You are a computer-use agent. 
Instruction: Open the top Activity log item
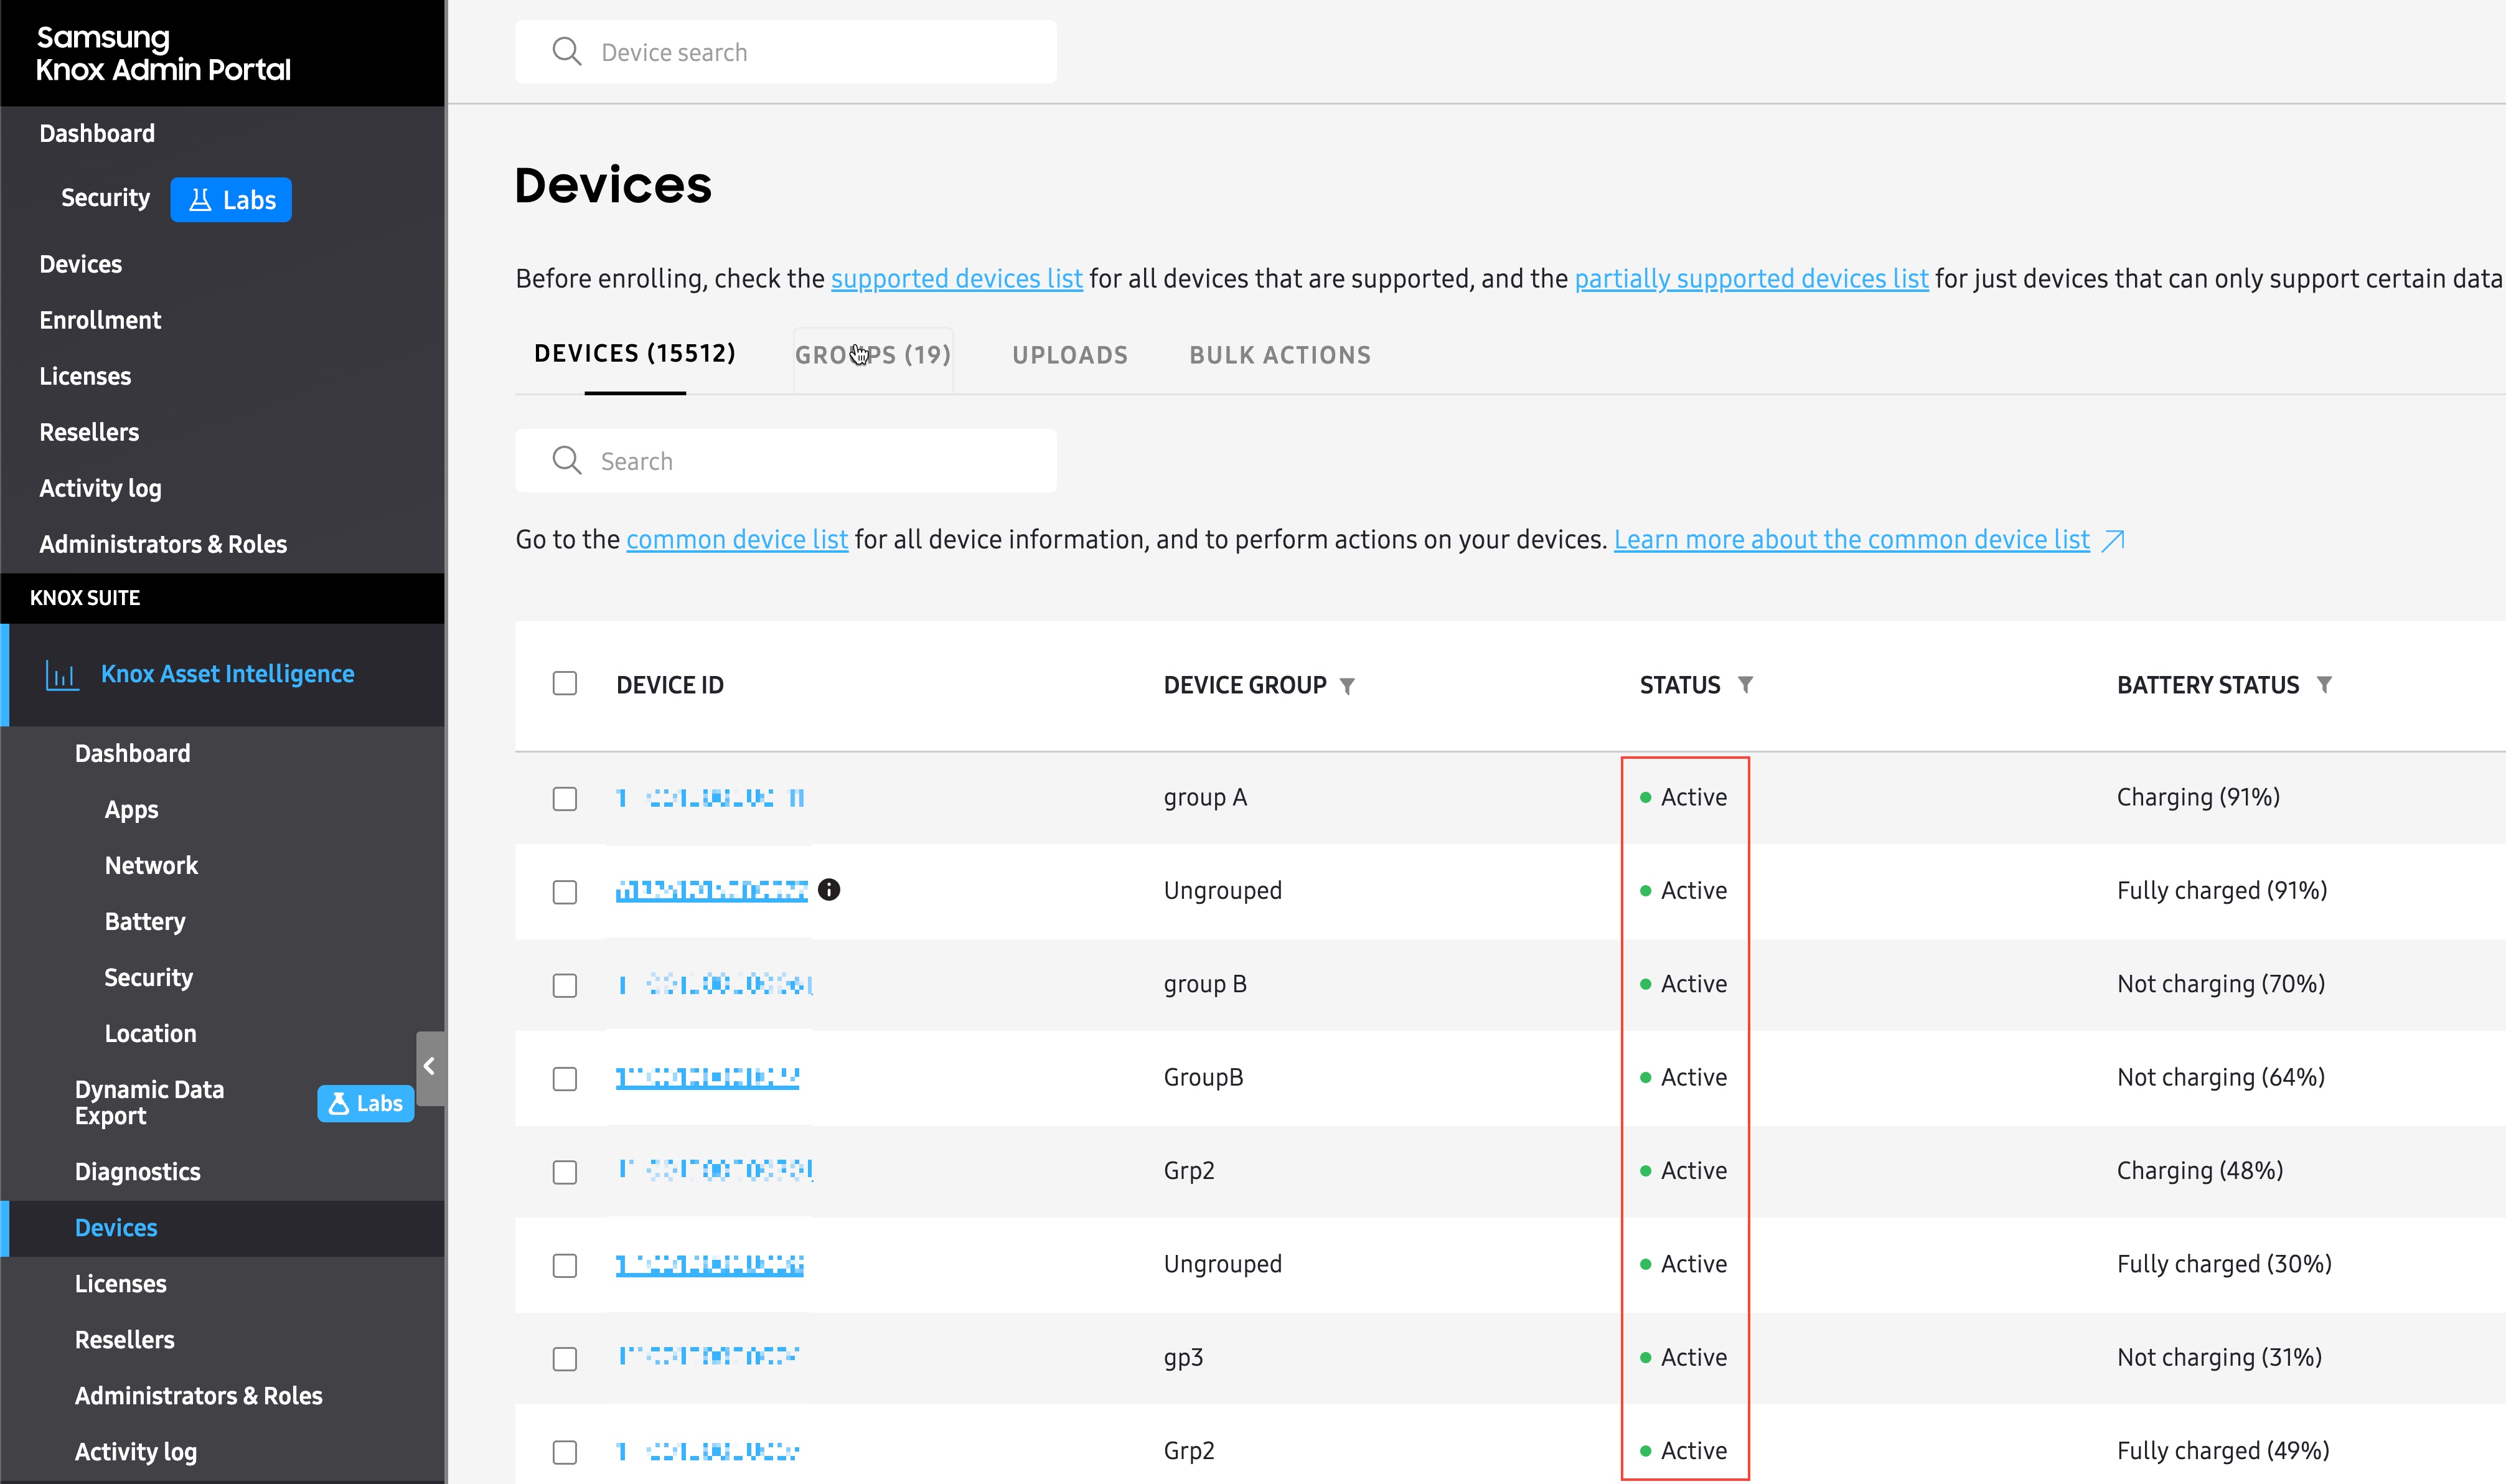[100, 488]
